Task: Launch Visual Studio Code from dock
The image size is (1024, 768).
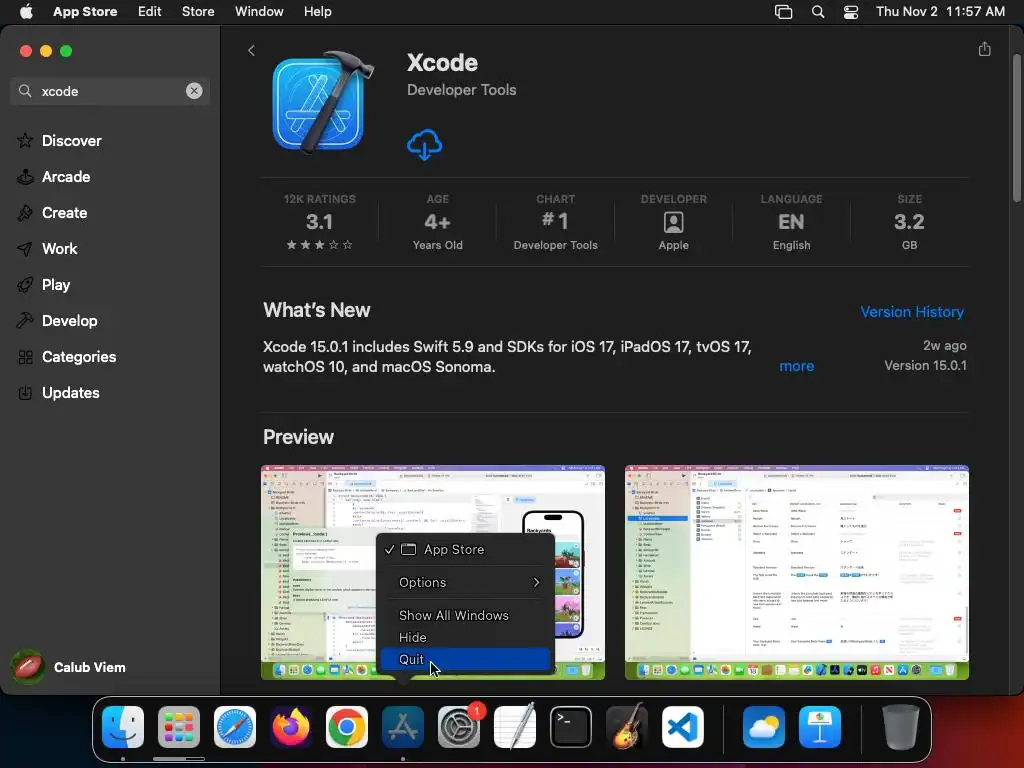Action: point(683,726)
